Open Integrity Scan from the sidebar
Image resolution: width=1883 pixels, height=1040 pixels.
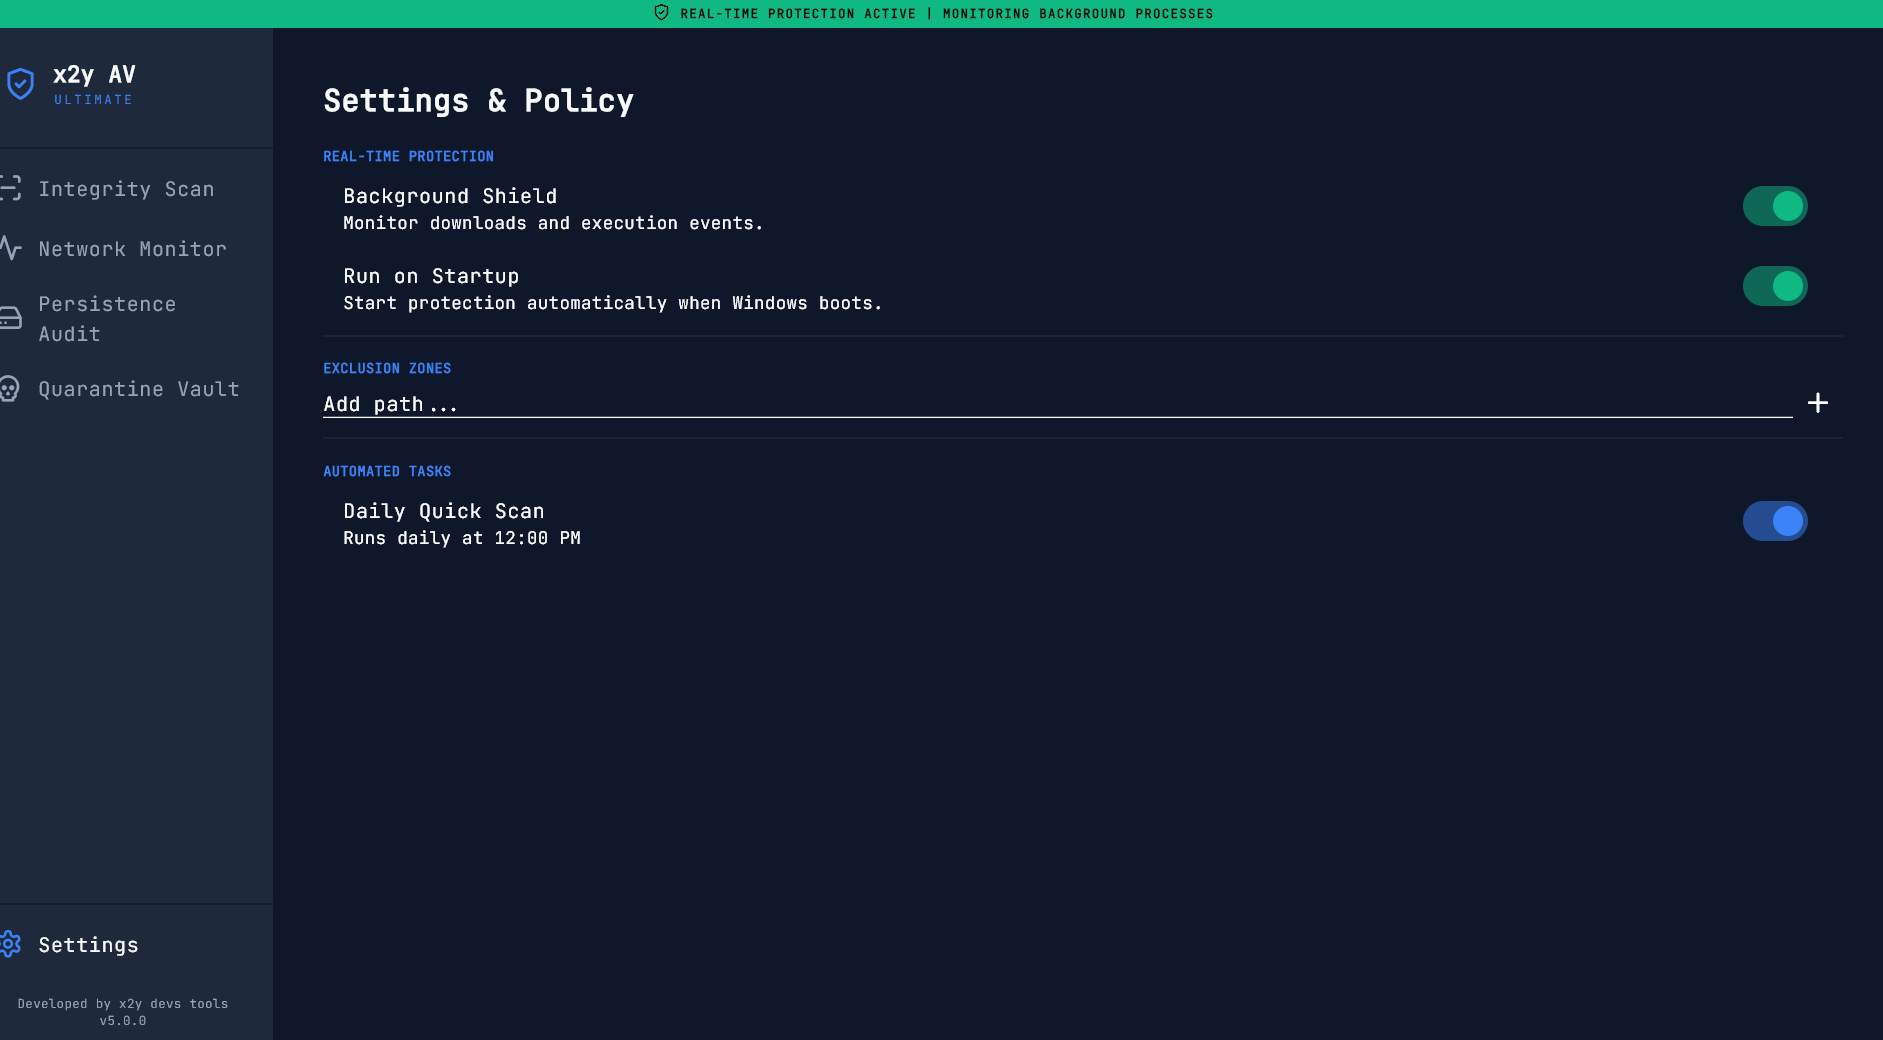click(127, 188)
